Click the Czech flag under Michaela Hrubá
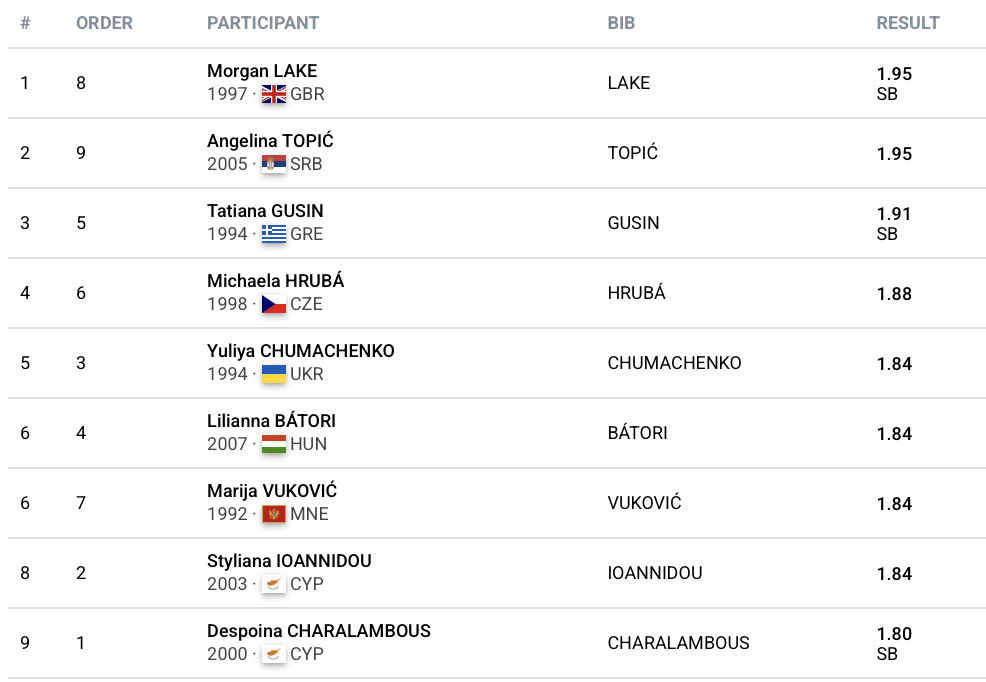 [273, 305]
